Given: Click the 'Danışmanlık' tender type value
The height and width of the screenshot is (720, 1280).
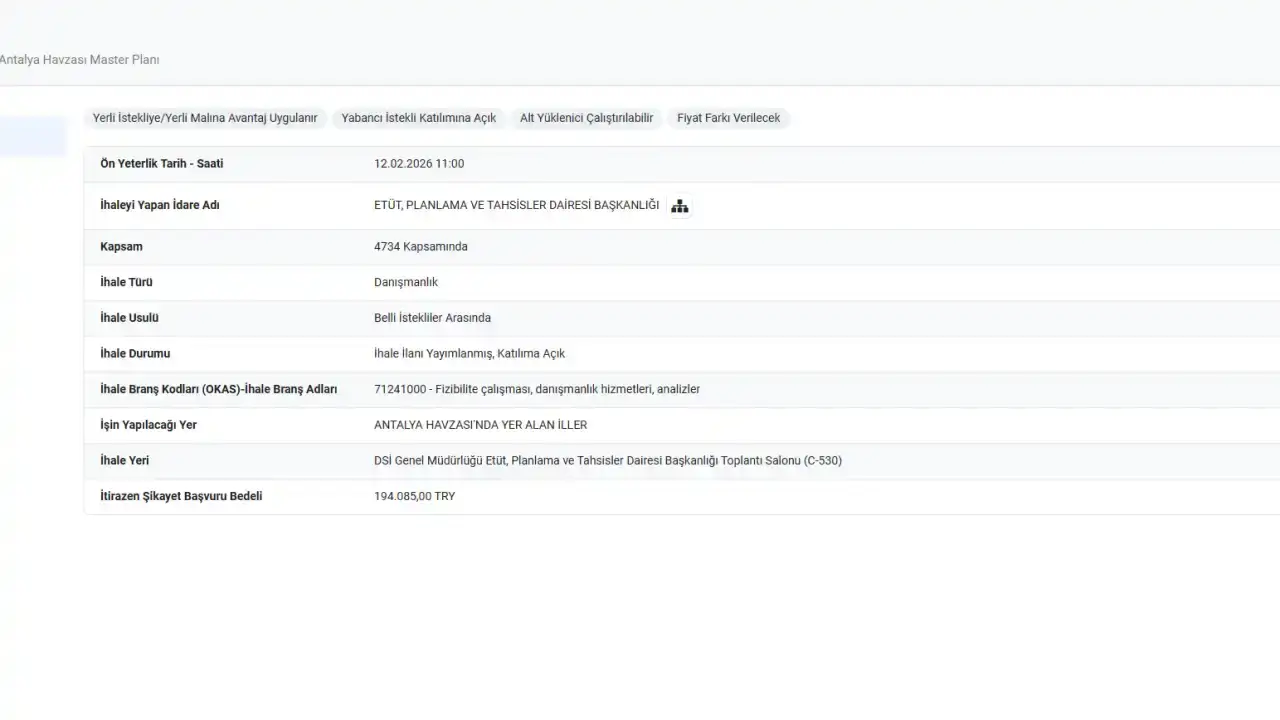Looking at the screenshot, I should 406,282.
